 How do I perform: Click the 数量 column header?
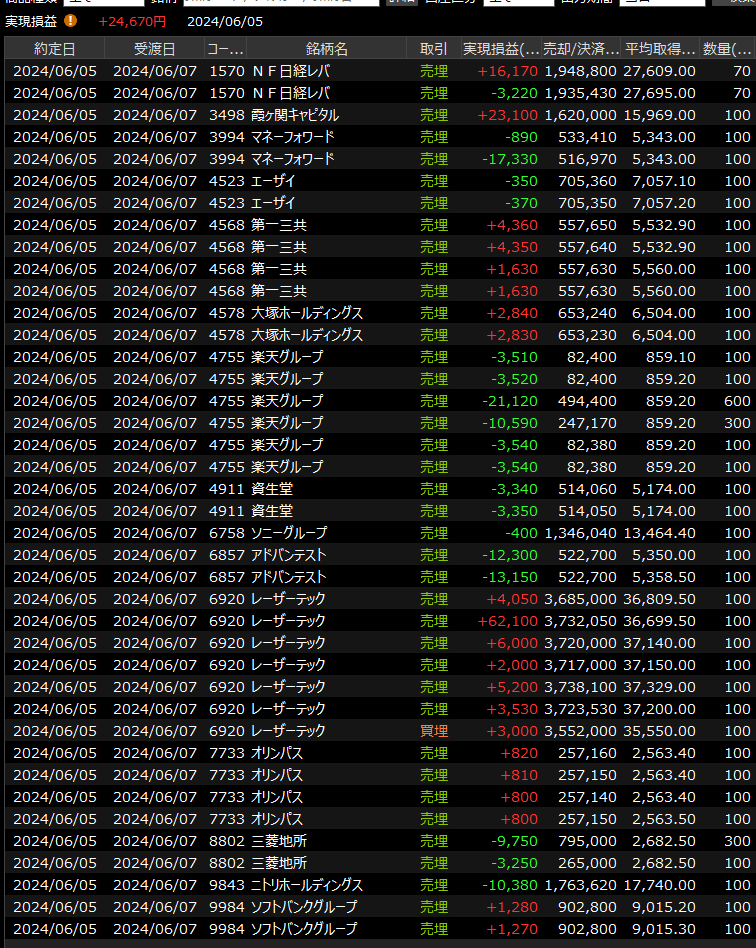tap(727, 49)
